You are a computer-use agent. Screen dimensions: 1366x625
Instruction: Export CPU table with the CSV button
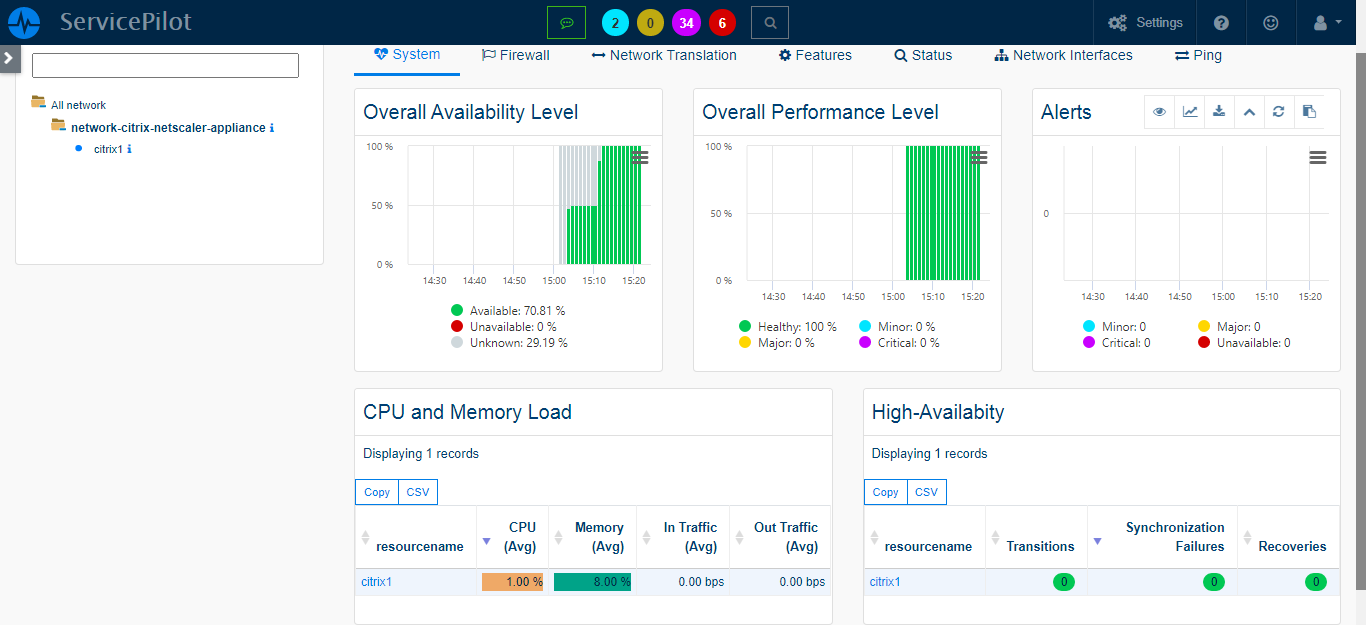click(417, 491)
